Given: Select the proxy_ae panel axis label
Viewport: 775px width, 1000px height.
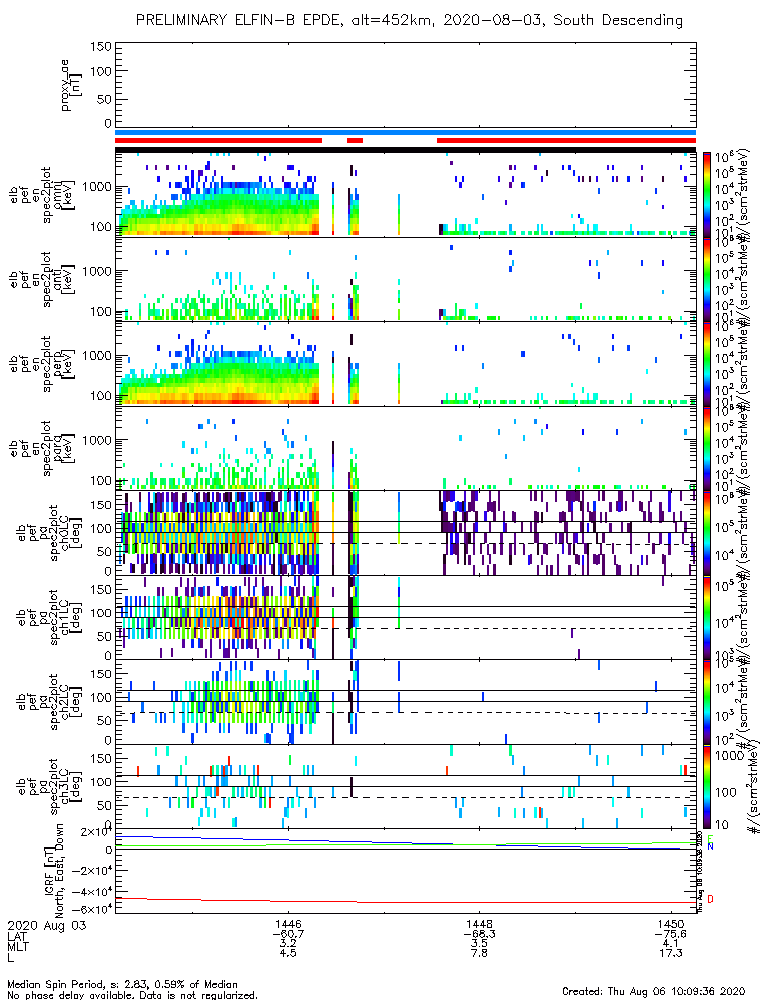Looking at the screenshot, I should point(69,85).
